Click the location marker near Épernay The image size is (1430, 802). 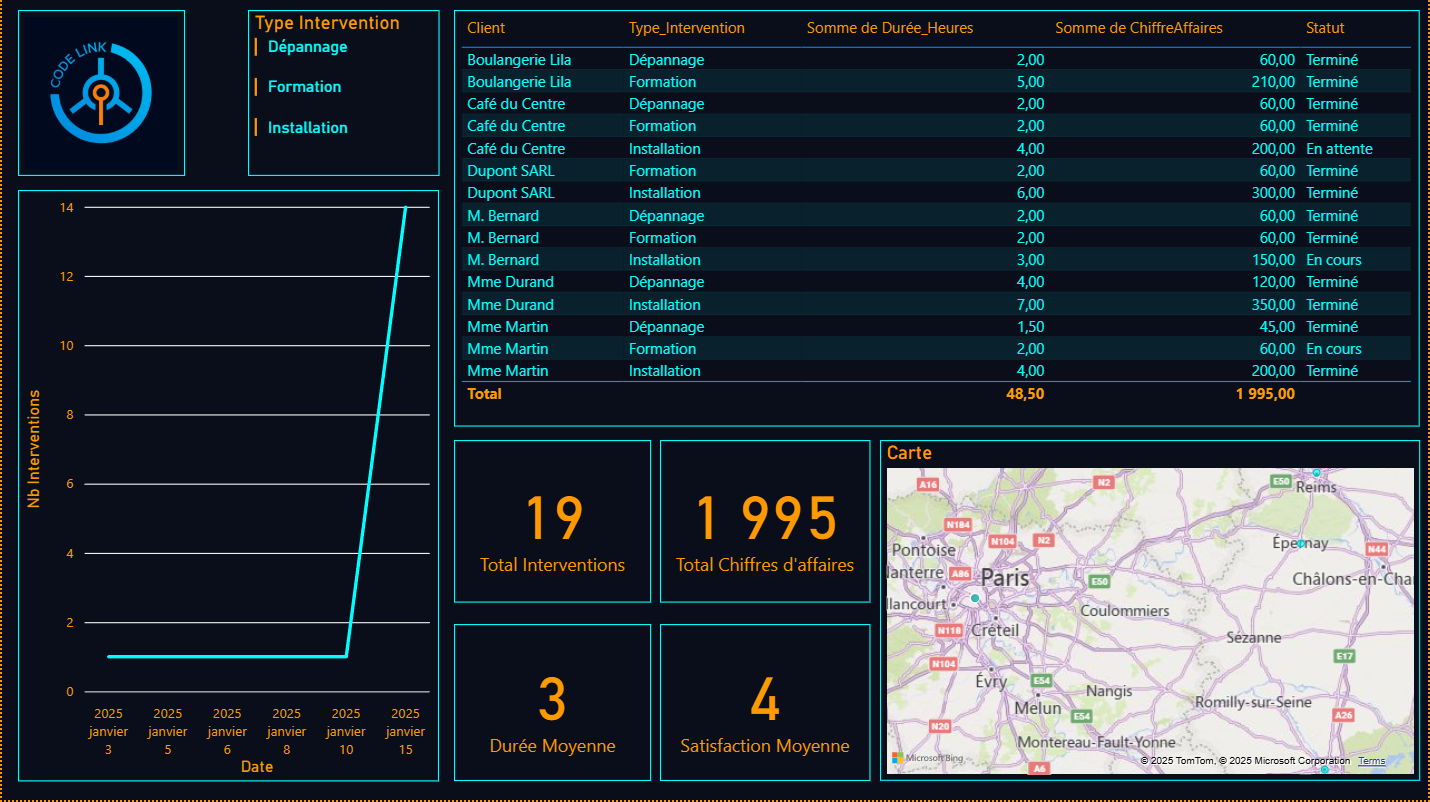tap(1301, 543)
